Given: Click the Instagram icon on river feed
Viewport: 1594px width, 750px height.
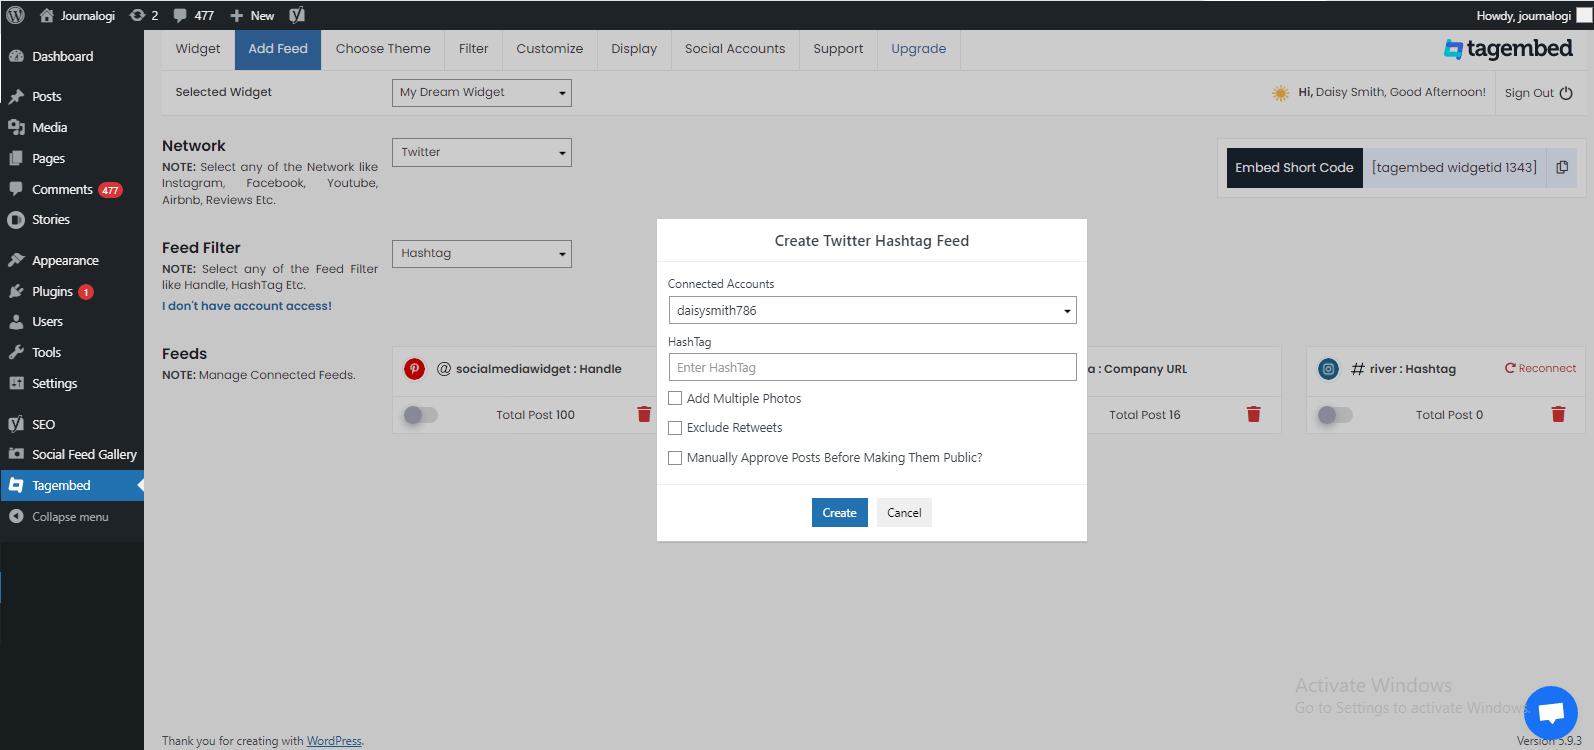Looking at the screenshot, I should point(1328,369).
